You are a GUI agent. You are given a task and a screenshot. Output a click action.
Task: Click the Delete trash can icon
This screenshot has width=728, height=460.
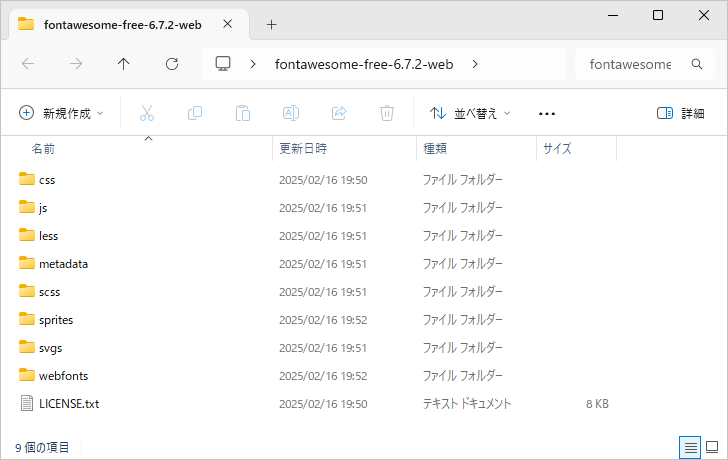(387, 113)
